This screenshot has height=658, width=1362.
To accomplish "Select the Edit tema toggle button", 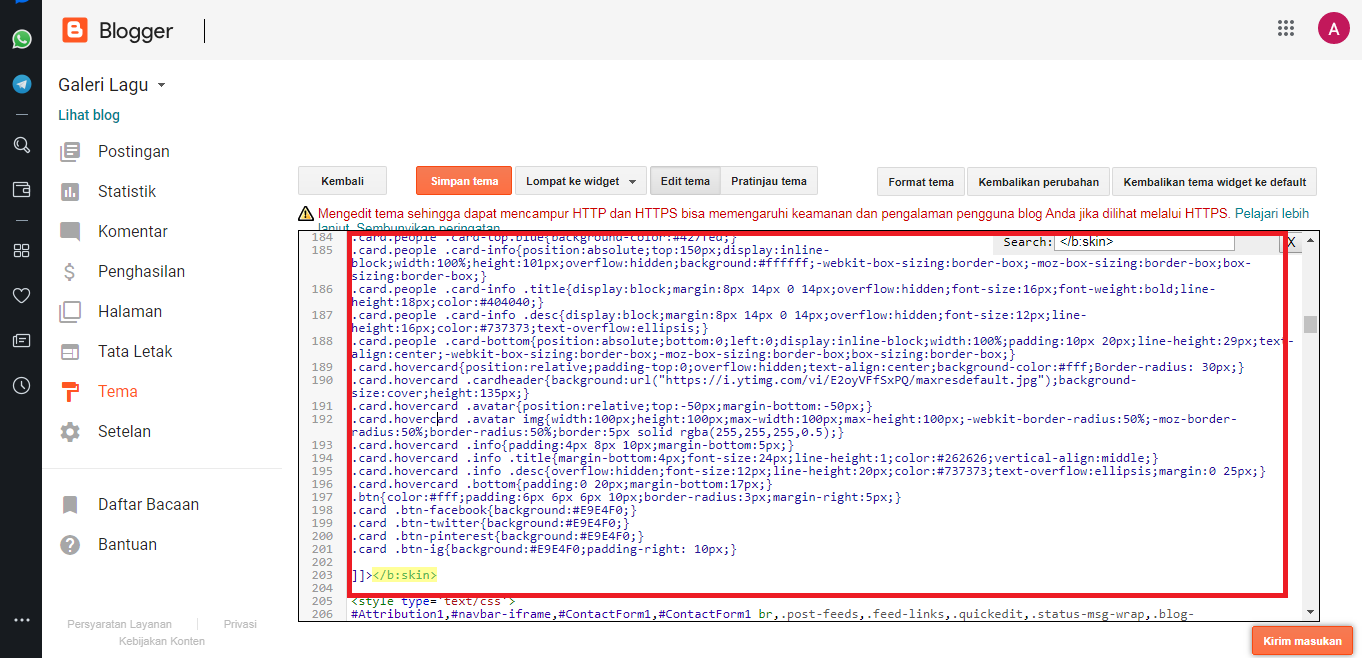I will [685, 181].
